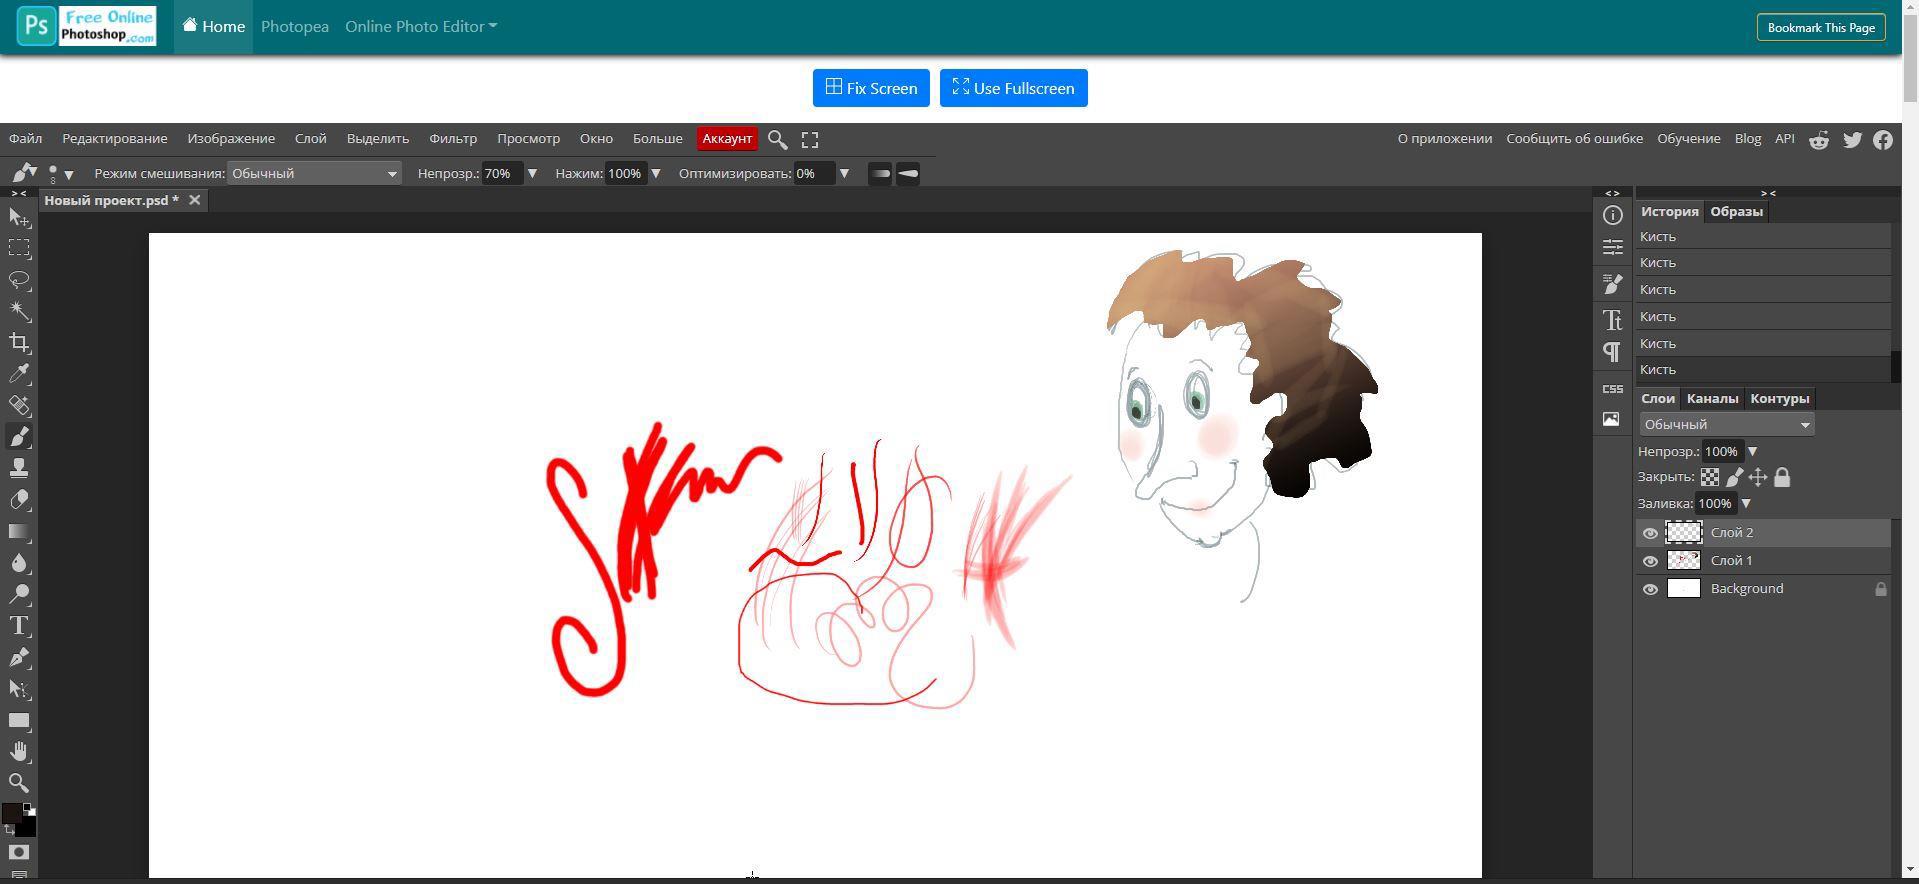Toggle Background layer visibility
This screenshot has height=884, width=1919.
pyautogui.click(x=1650, y=589)
